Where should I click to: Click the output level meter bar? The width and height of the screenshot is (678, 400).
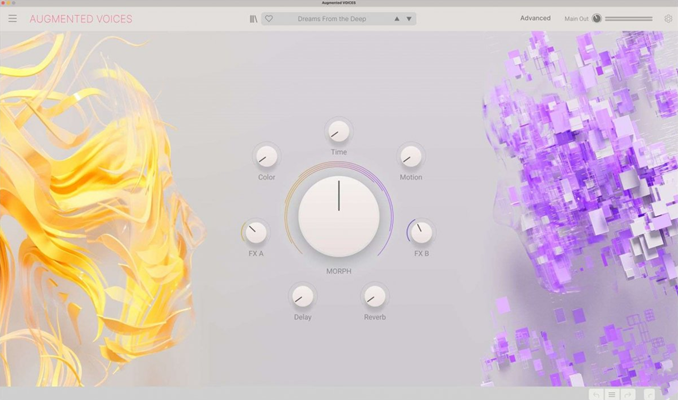click(x=628, y=19)
